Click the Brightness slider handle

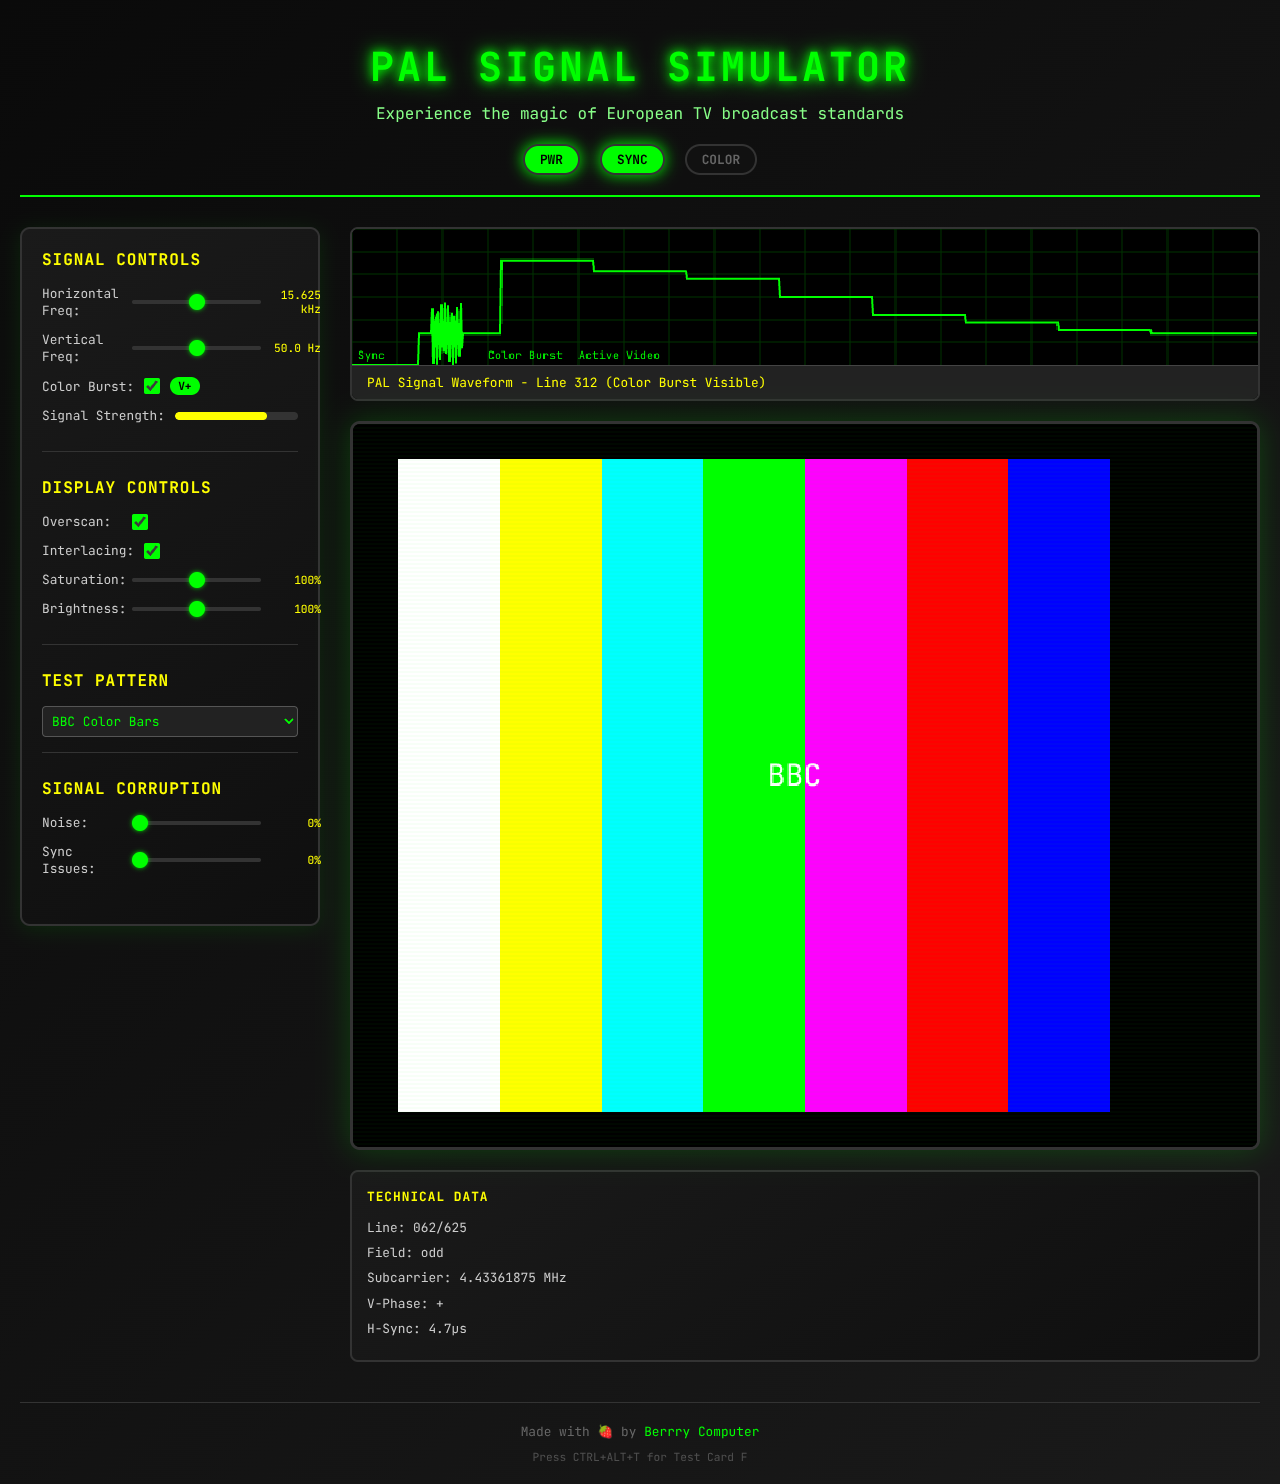pyautogui.click(x=196, y=608)
